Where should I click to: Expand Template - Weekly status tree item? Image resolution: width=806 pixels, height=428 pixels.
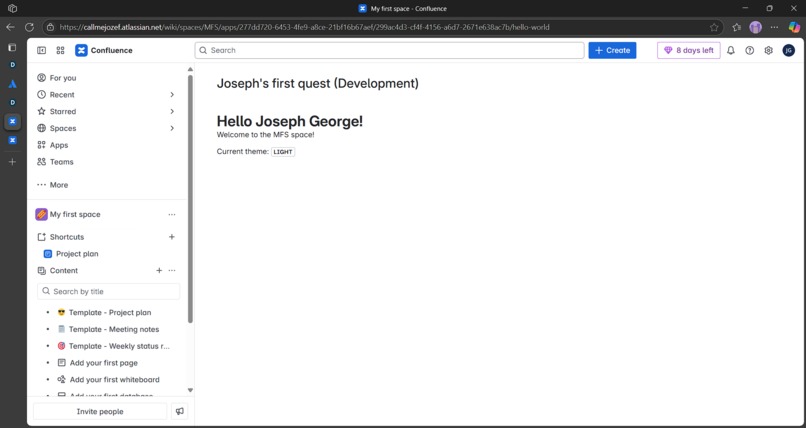pyautogui.click(x=48, y=346)
